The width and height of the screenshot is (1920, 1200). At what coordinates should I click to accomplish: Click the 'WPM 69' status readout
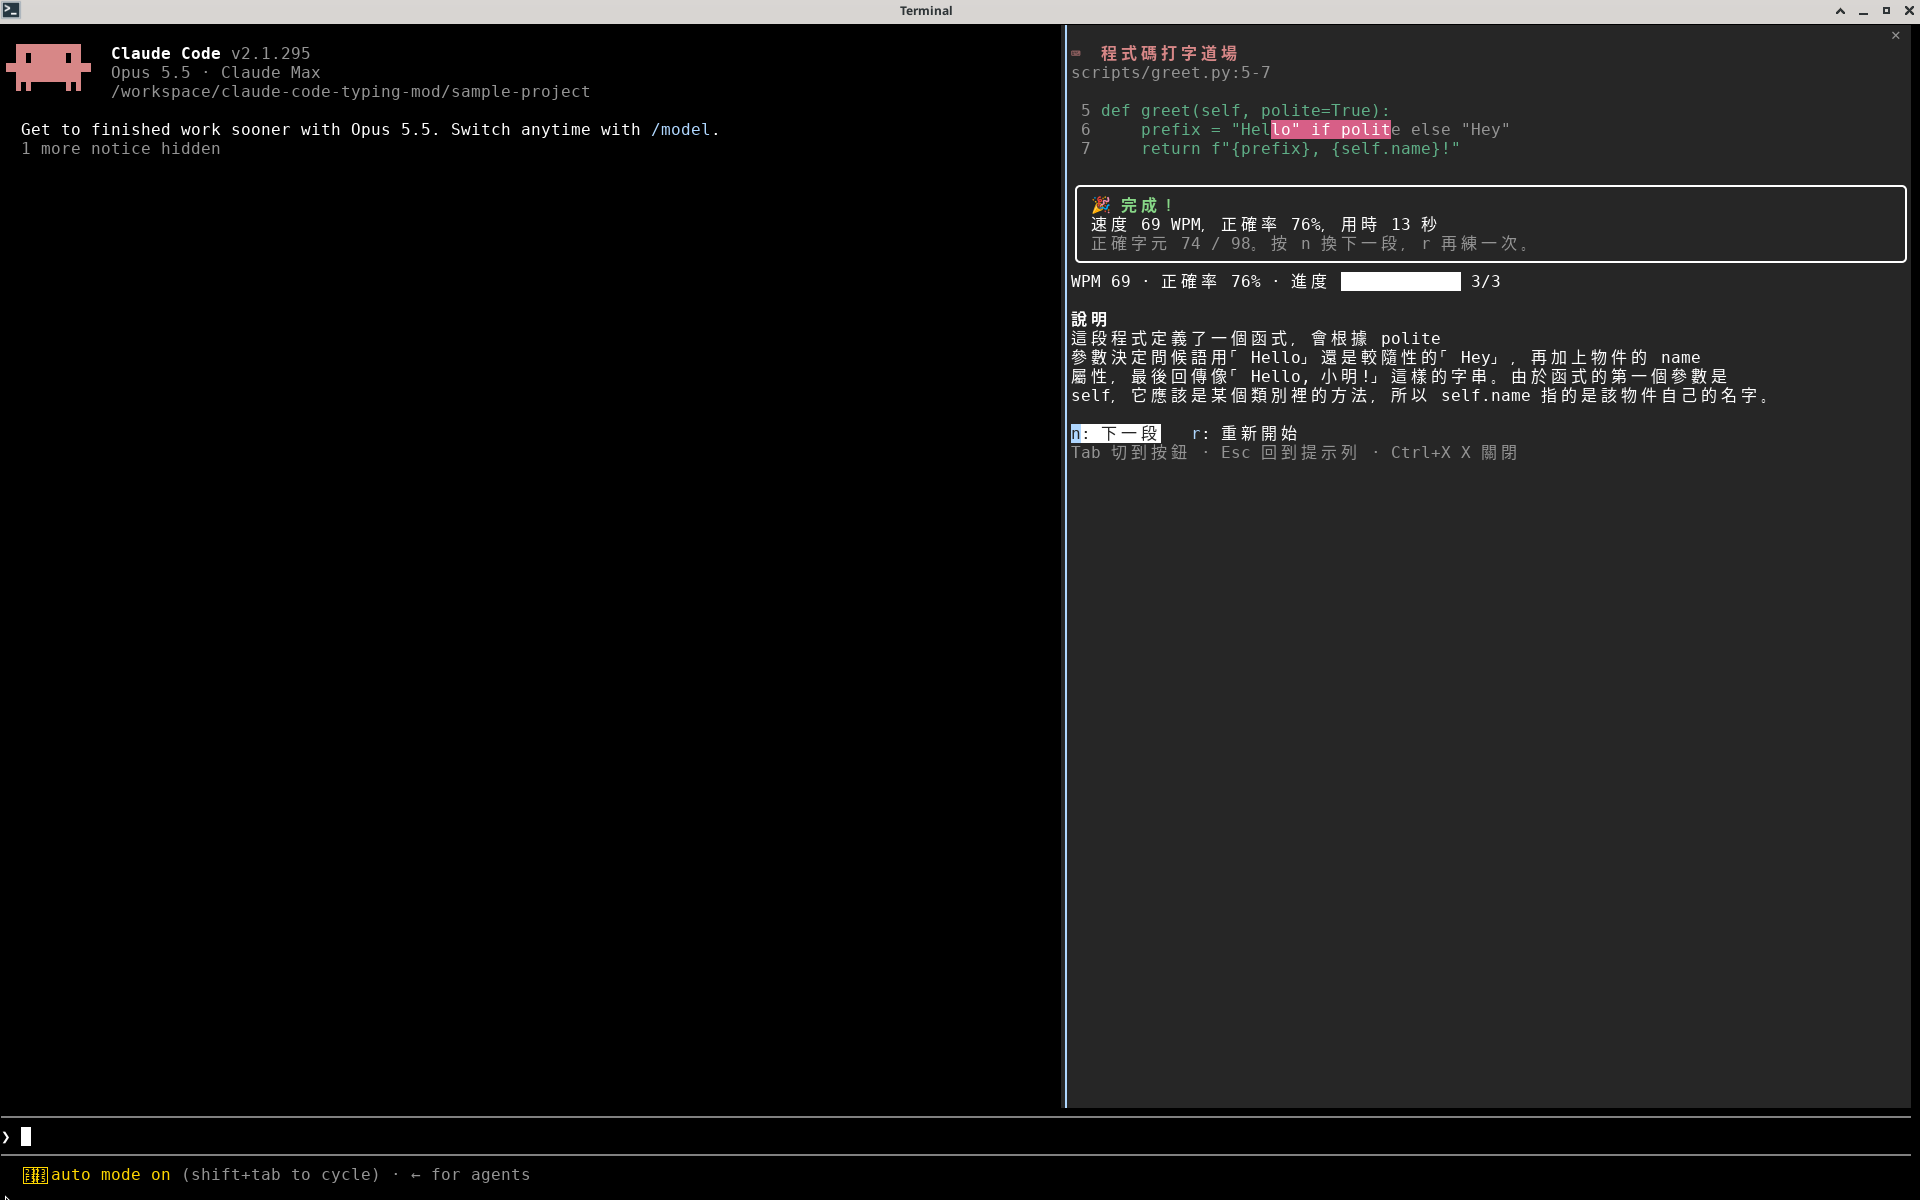coord(1100,281)
